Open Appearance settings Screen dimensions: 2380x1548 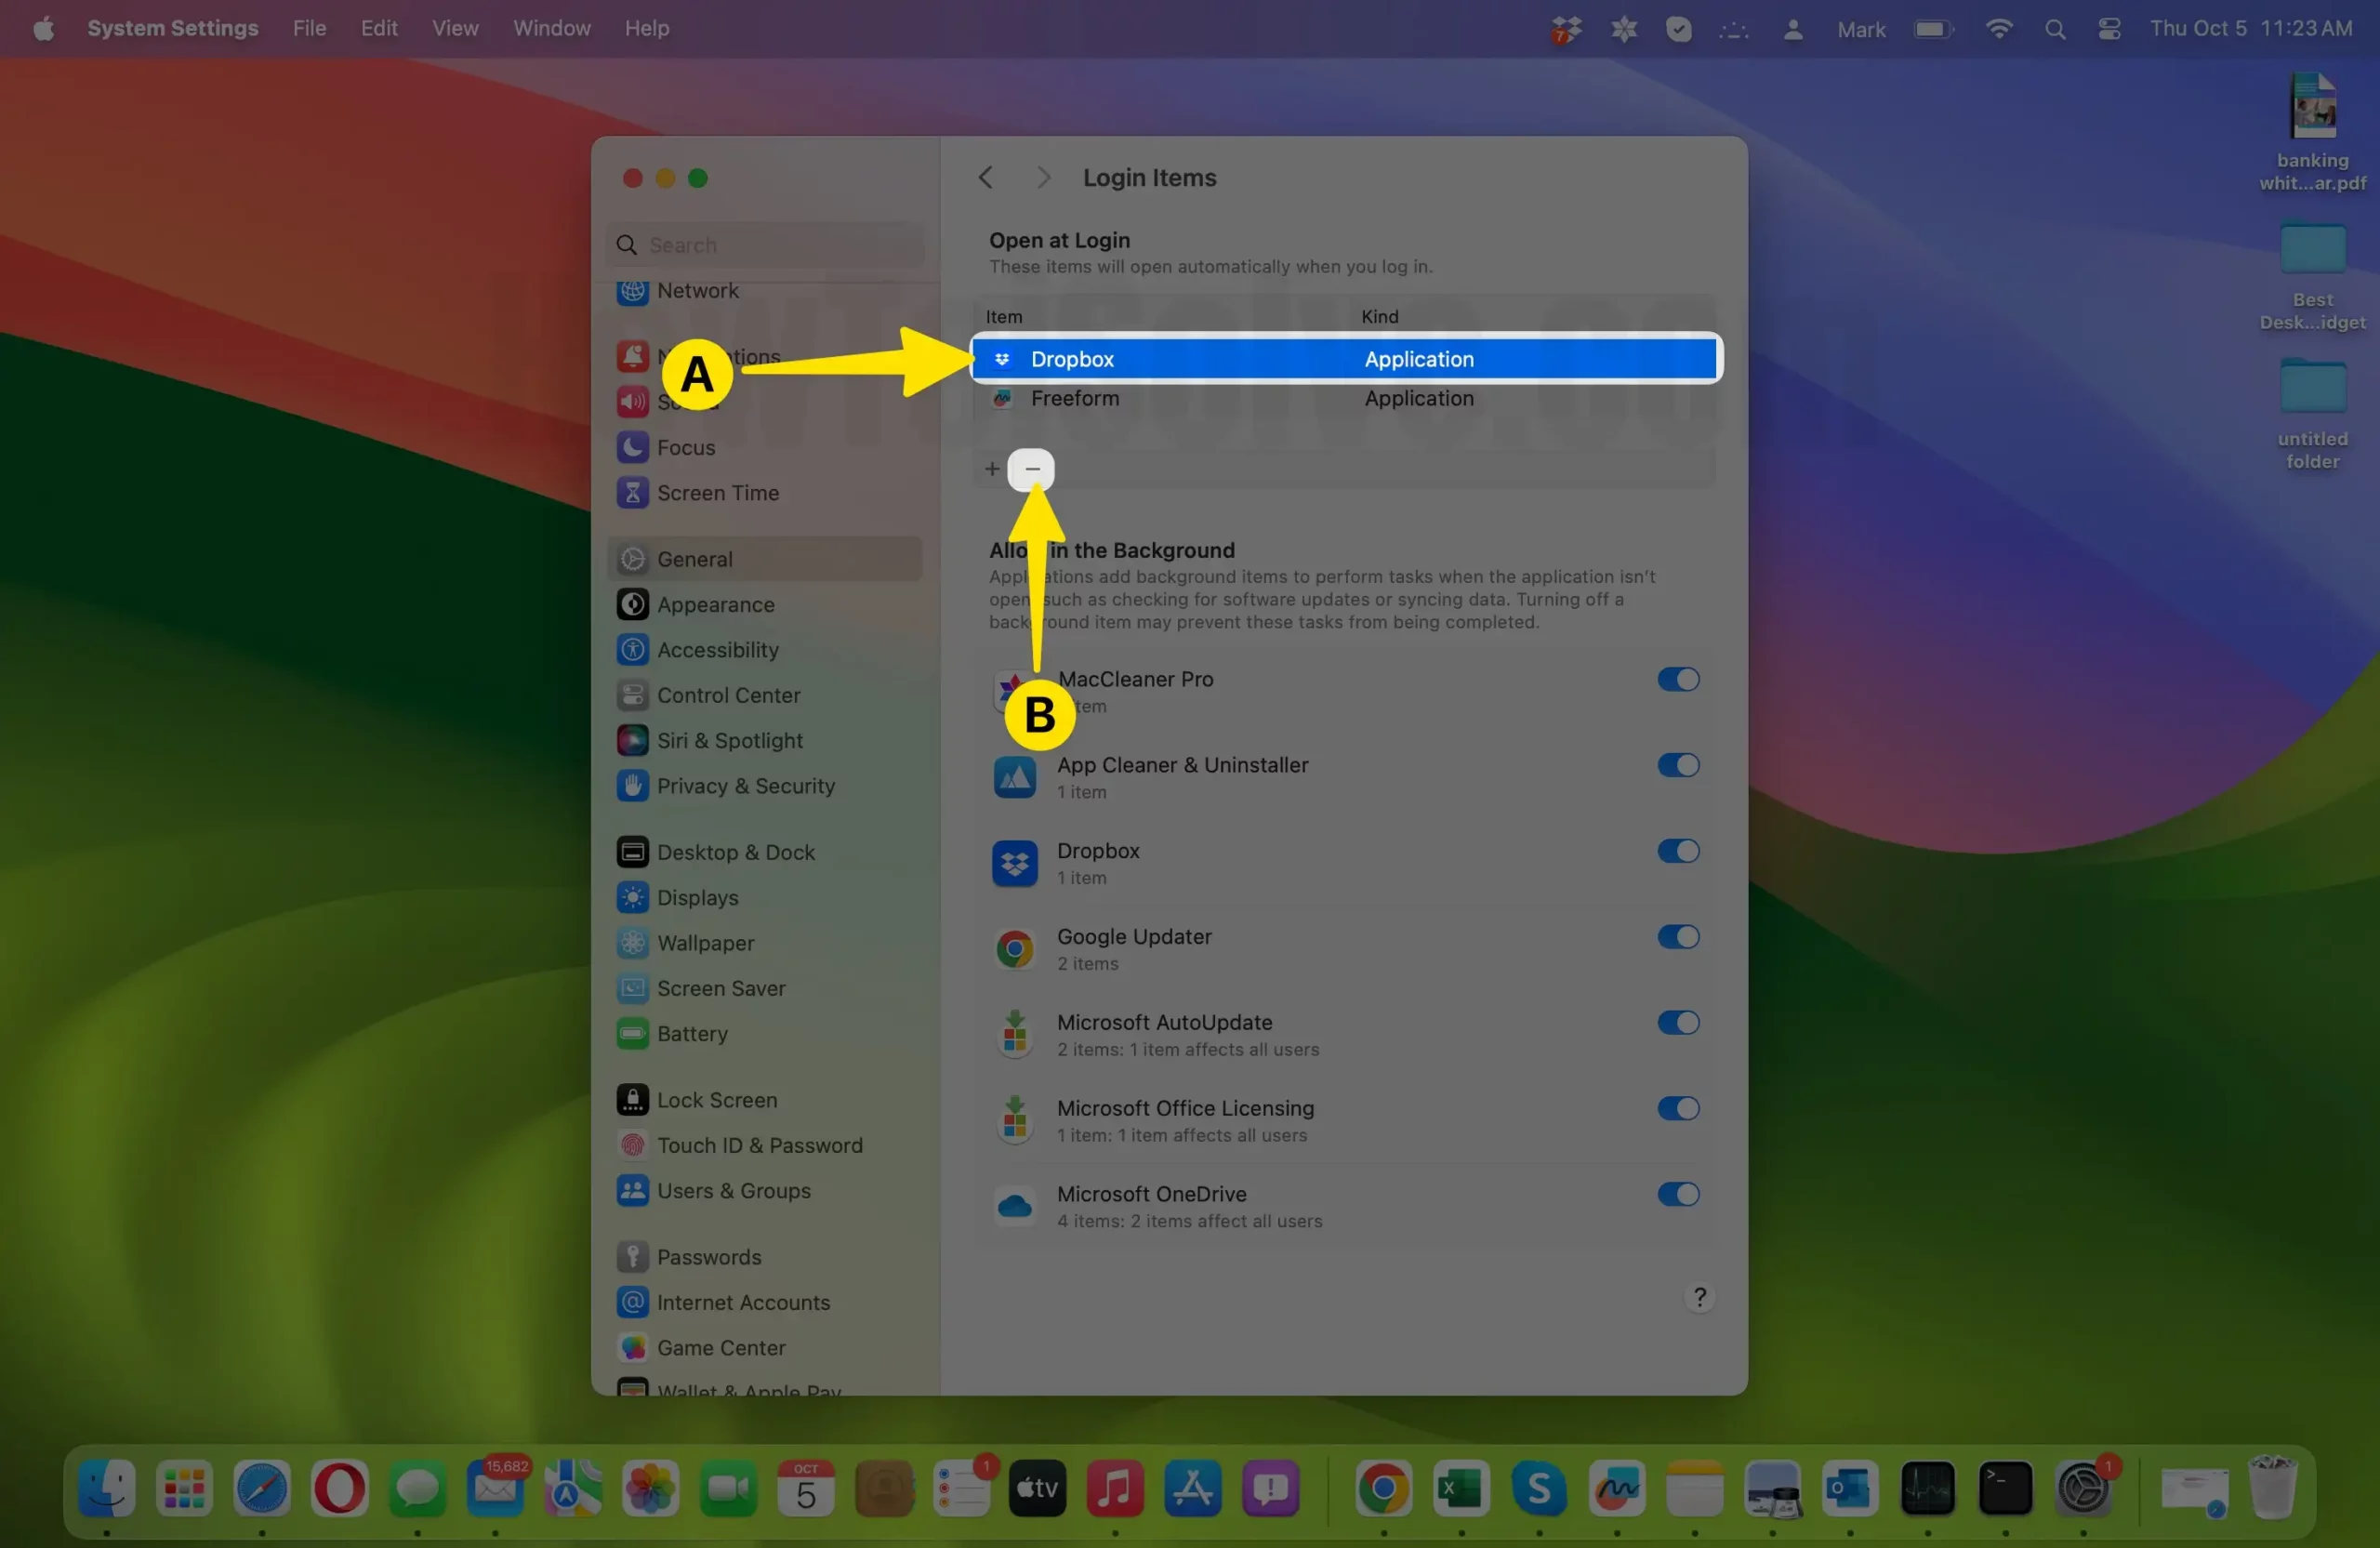pyautogui.click(x=764, y=605)
